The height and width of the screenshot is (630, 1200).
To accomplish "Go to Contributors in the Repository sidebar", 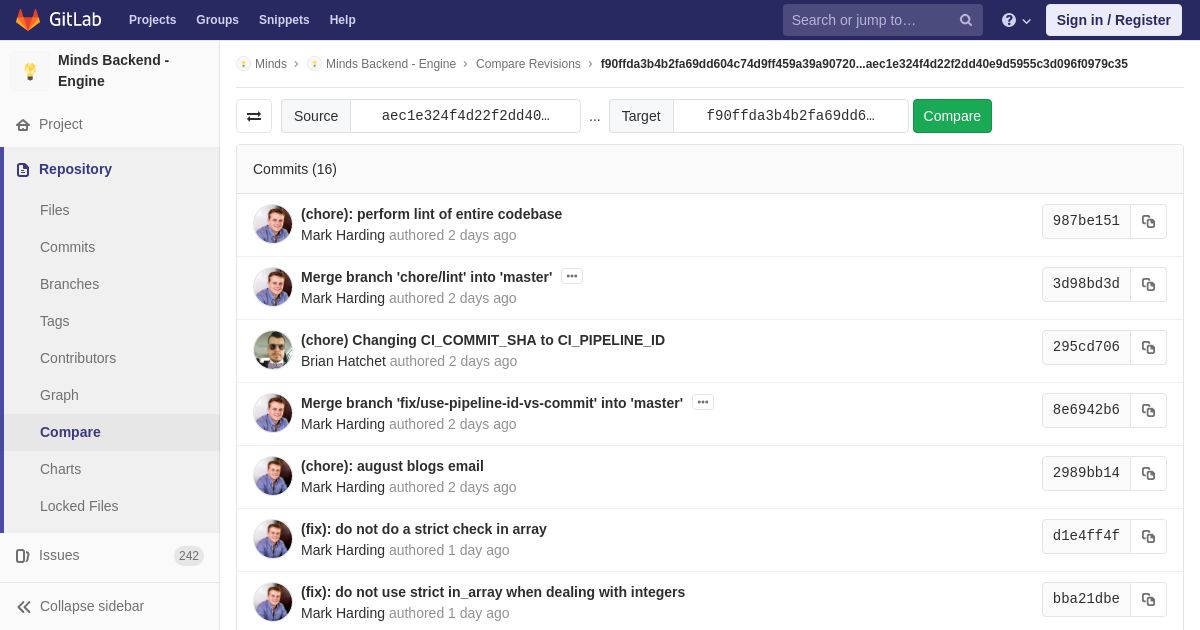I will tap(78, 358).
